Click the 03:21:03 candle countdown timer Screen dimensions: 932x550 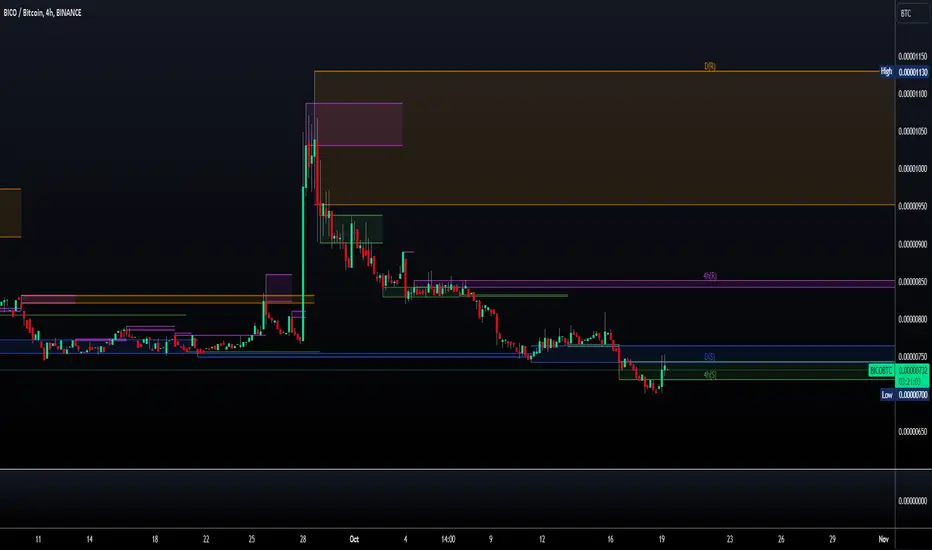pyautogui.click(x=912, y=381)
